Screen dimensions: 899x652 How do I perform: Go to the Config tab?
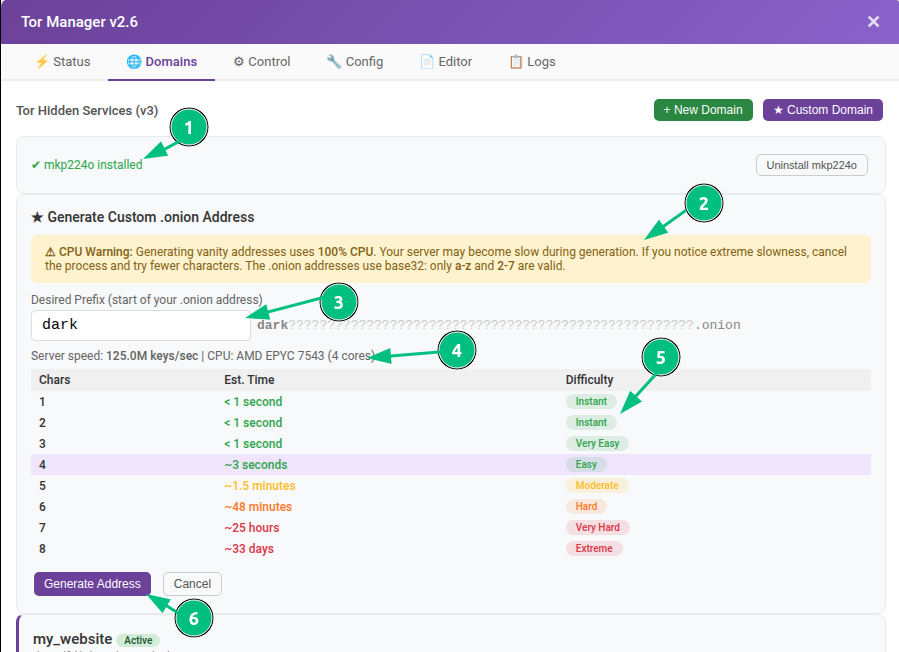354,62
